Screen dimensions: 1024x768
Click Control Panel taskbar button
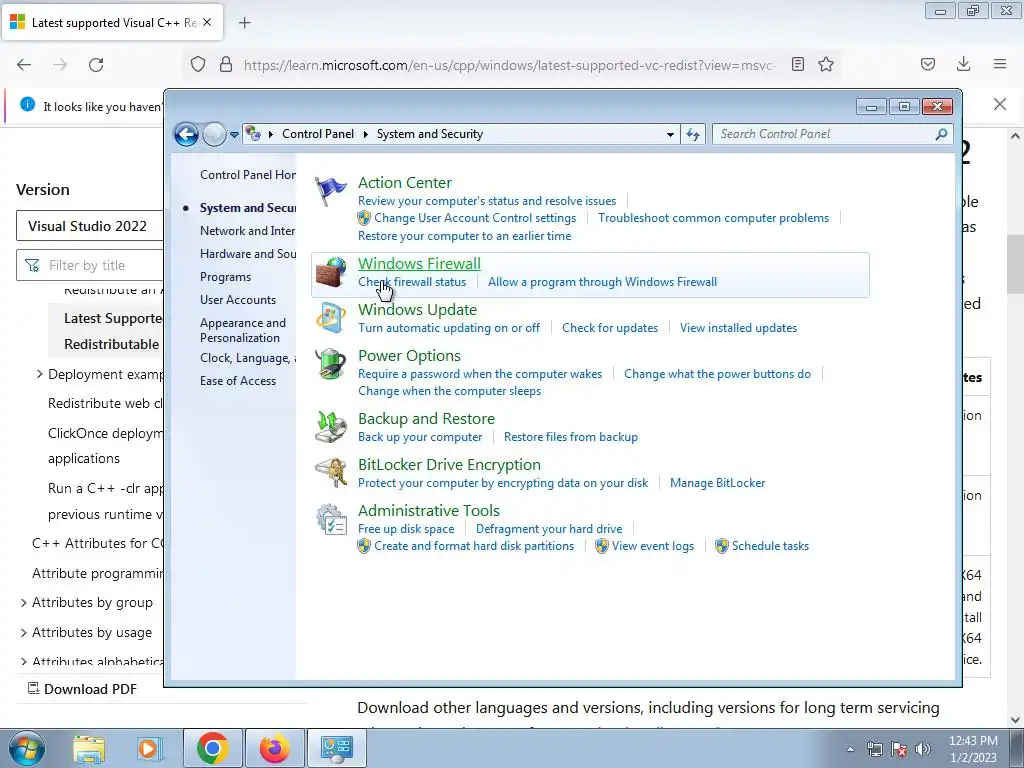[336, 748]
